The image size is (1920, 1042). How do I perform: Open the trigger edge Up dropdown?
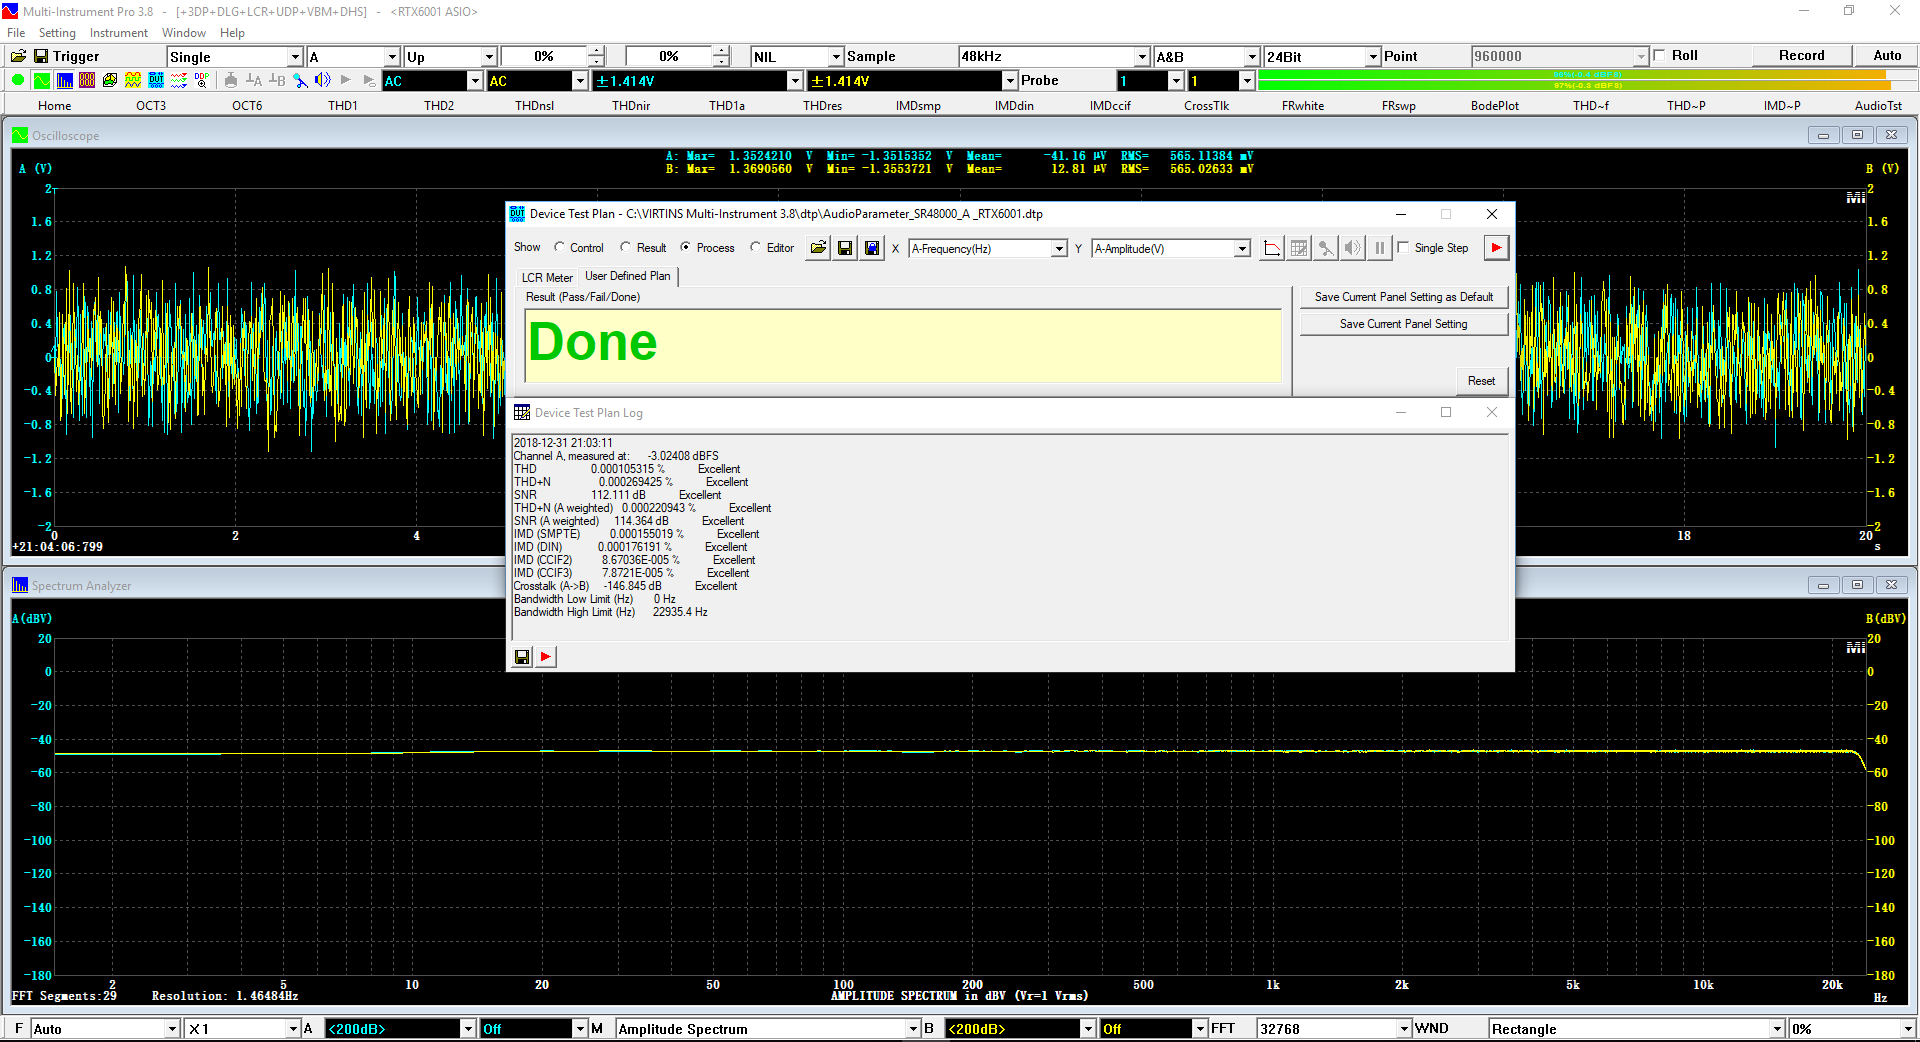(x=450, y=56)
